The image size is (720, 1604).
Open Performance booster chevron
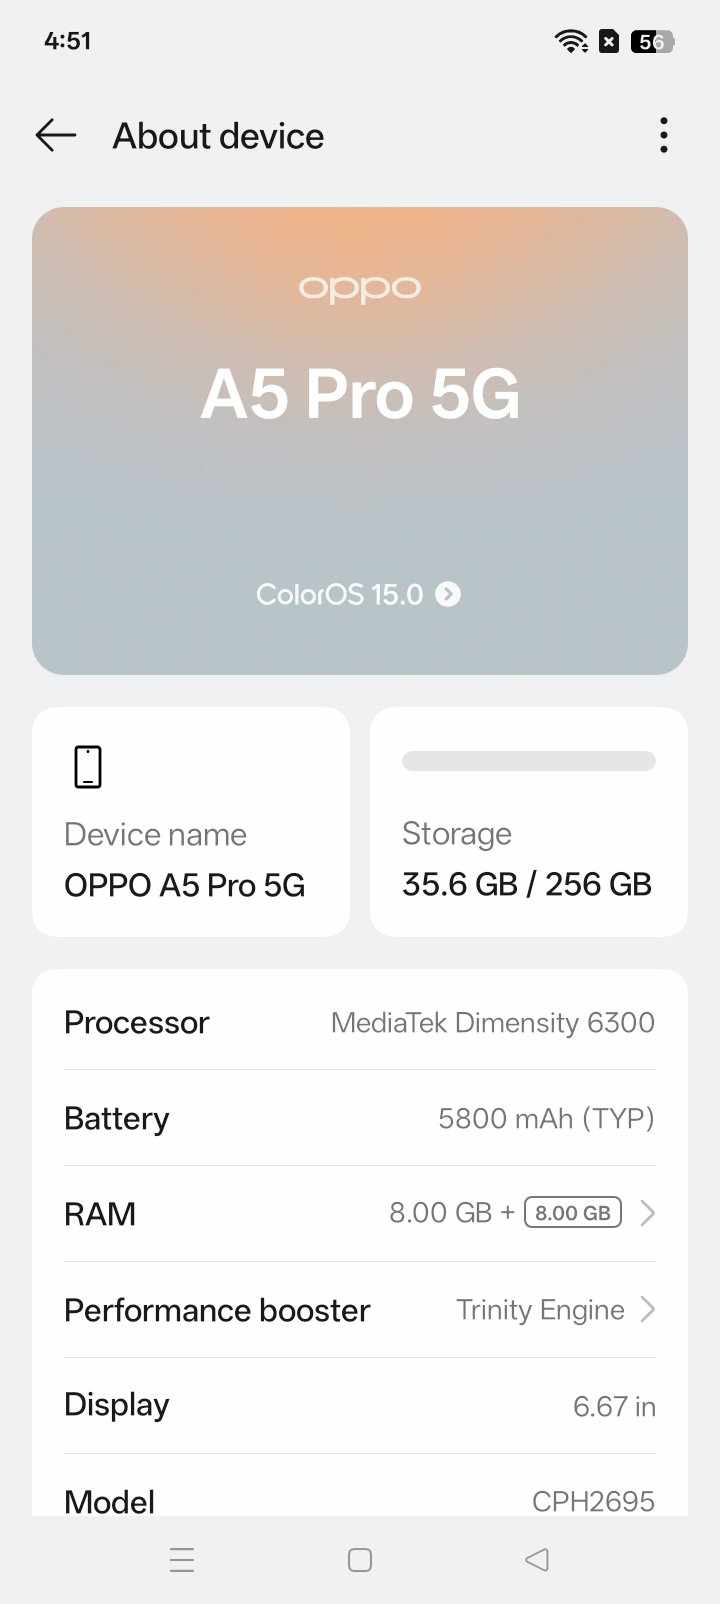tap(647, 1309)
